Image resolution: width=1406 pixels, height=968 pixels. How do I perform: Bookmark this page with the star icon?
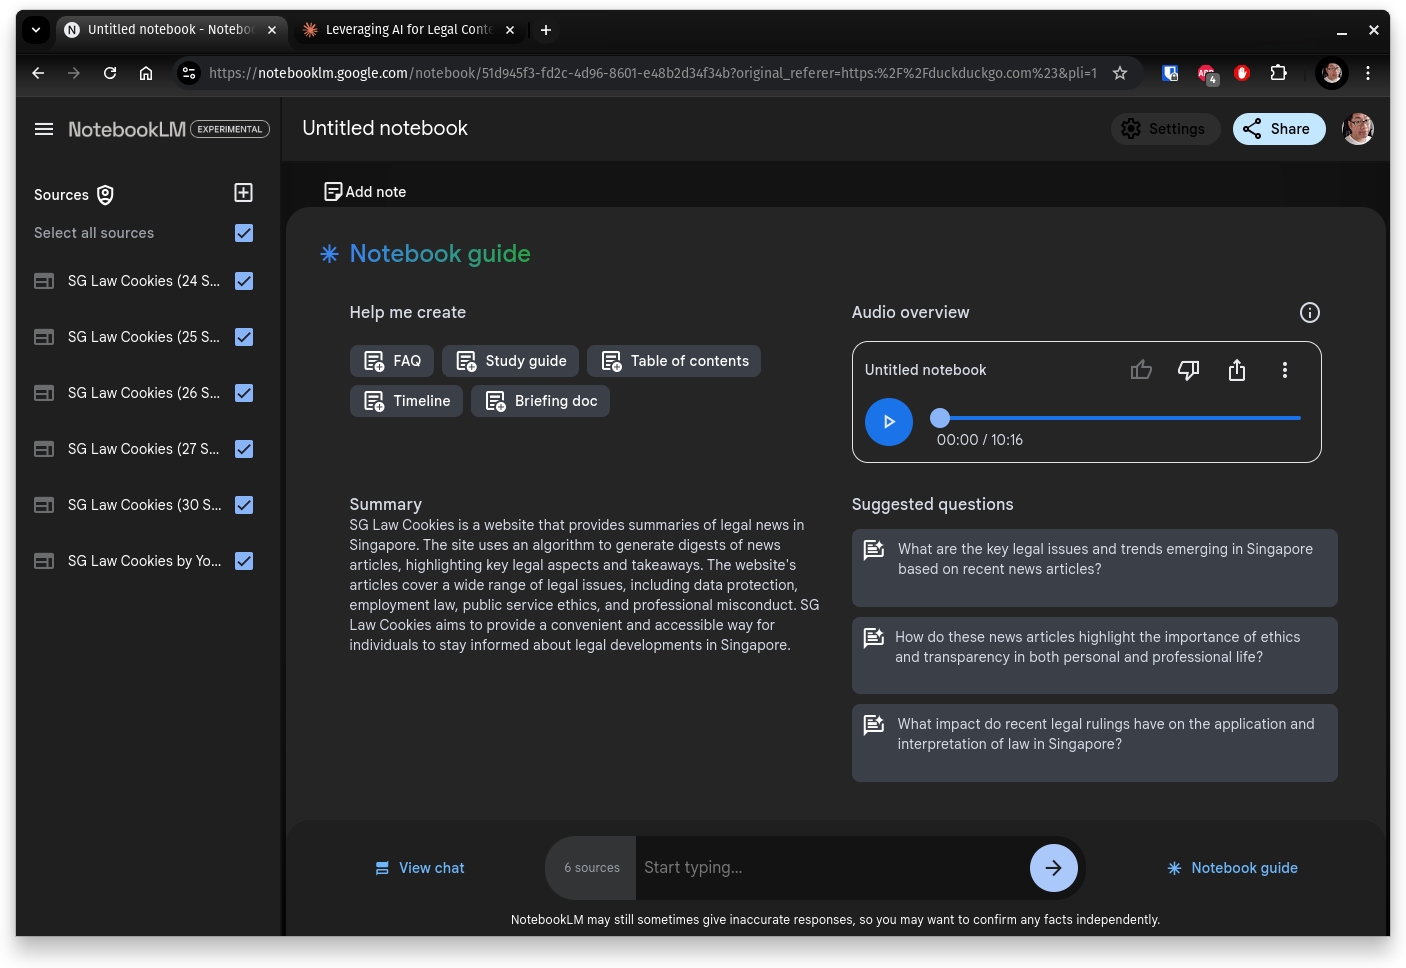click(1120, 73)
